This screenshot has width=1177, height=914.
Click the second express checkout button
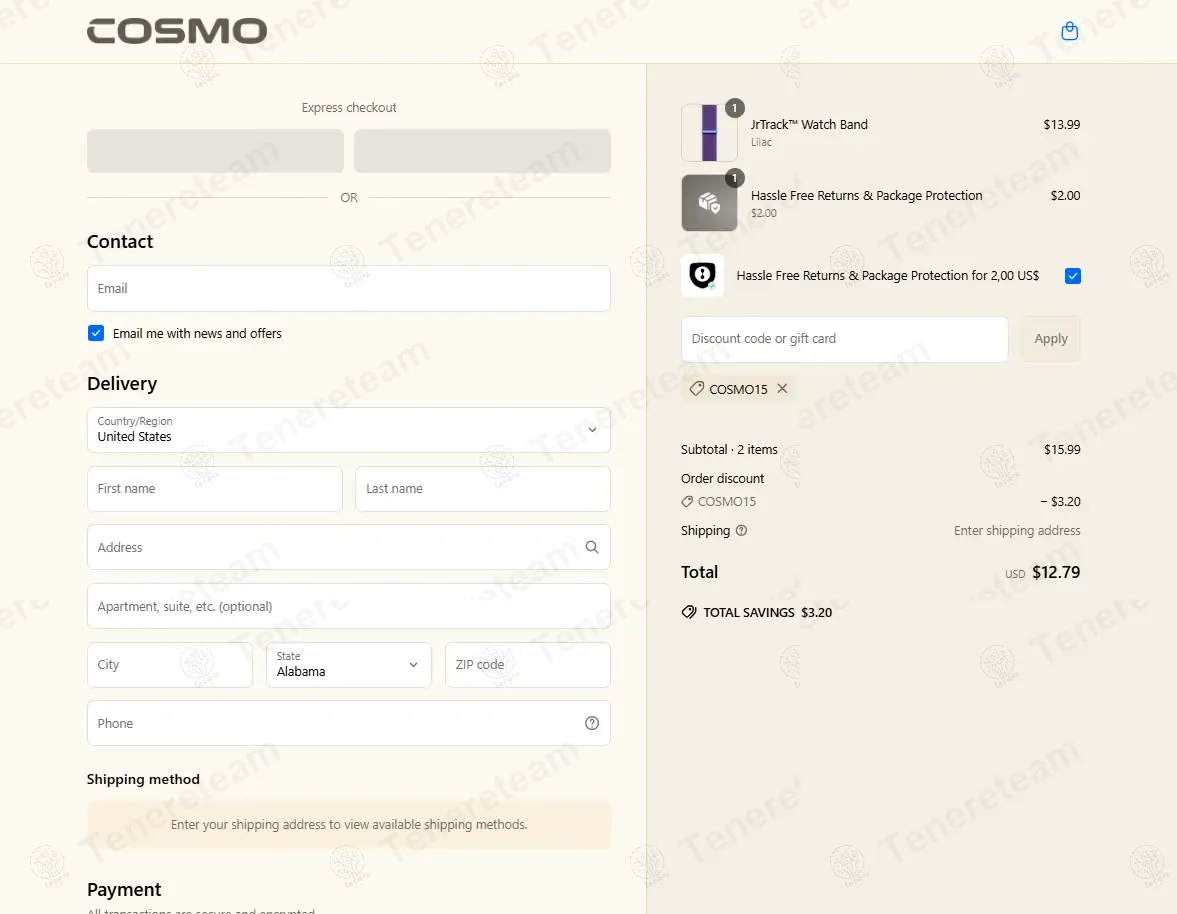coord(482,151)
